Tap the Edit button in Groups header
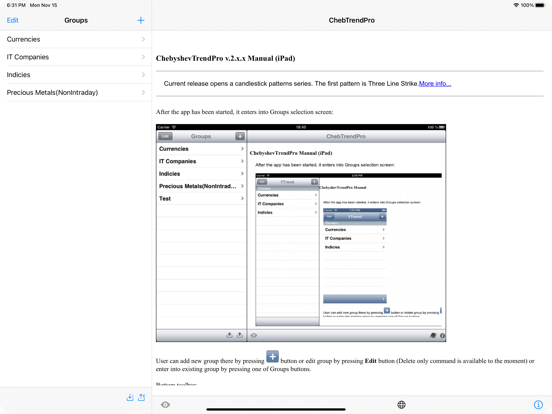Image resolution: width=552 pixels, height=414 pixels. tap(12, 20)
